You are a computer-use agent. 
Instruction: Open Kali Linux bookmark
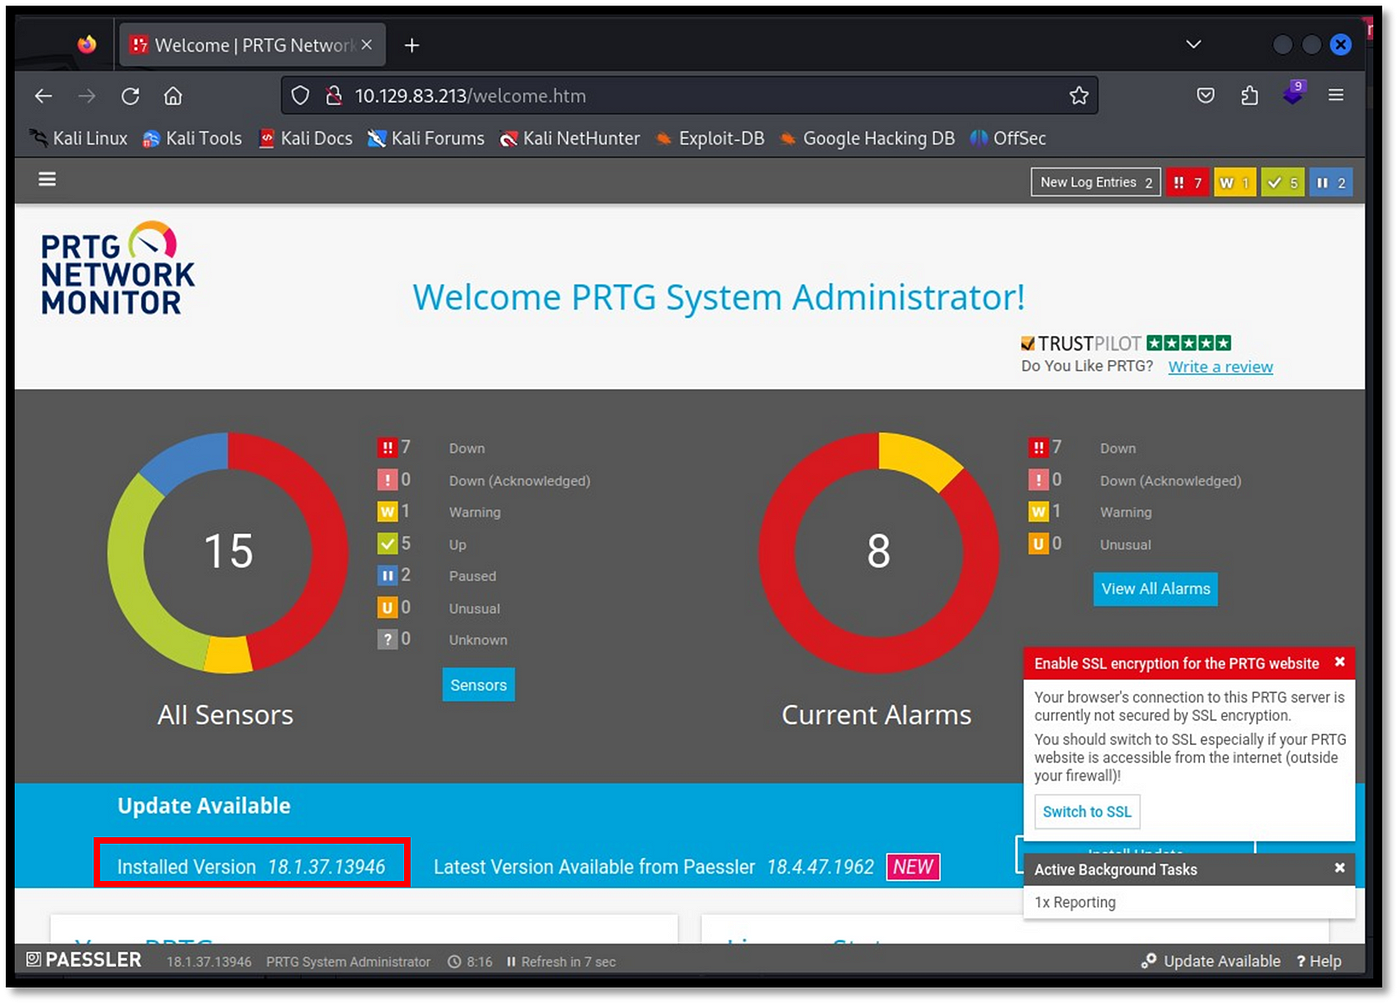(x=79, y=138)
